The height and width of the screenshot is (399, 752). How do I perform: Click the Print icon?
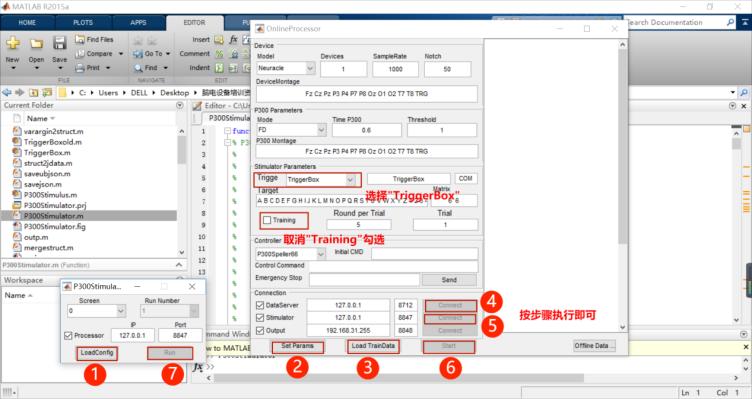point(80,68)
